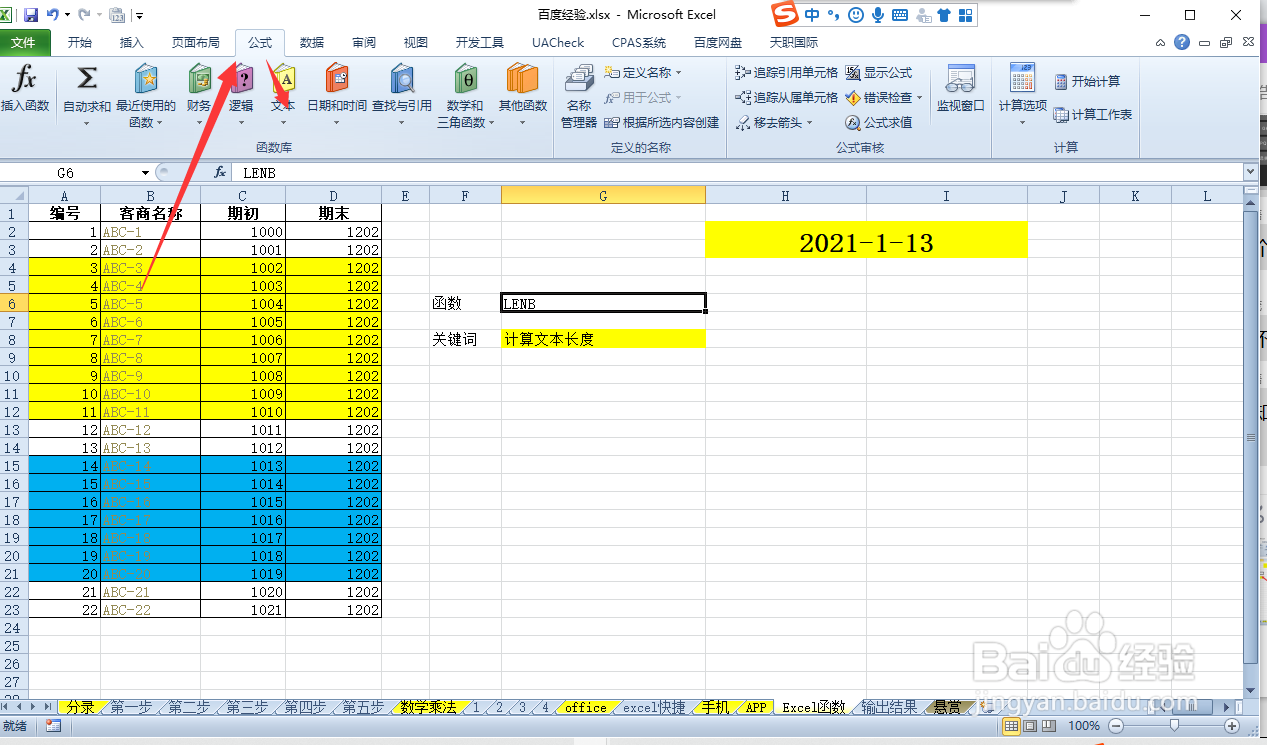Switch to Normal view in status bar
Image resolution: width=1267 pixels, height=745 pixels.
(1012, 726)
